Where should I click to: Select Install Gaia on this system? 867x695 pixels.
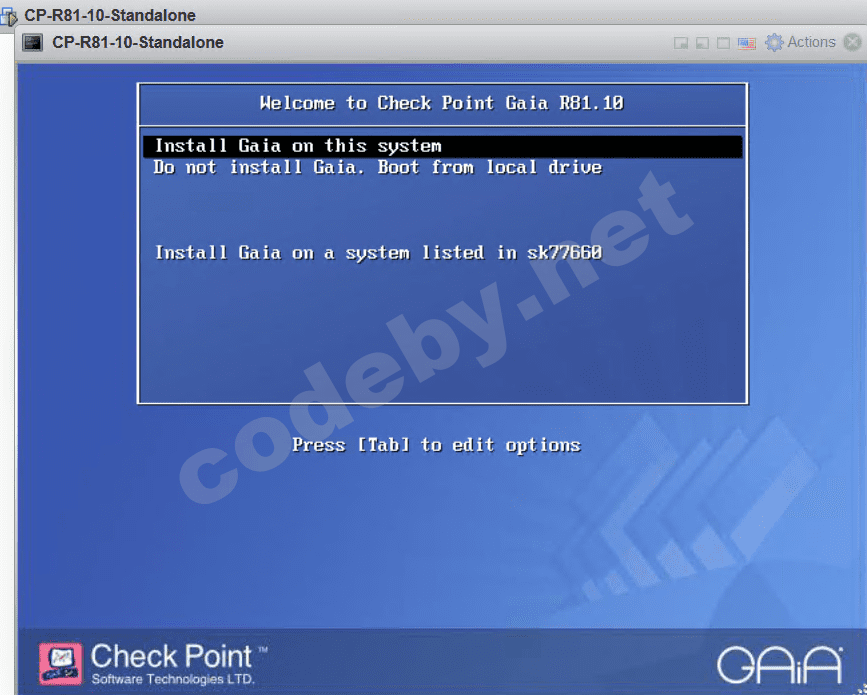[x=442, y=147]
